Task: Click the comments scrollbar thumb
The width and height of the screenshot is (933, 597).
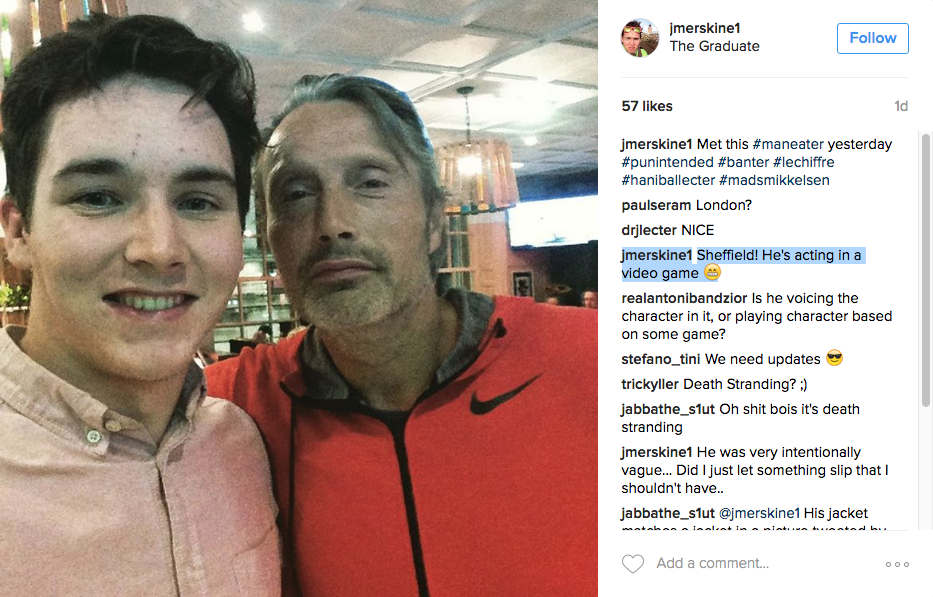Action: pos(925,270)
